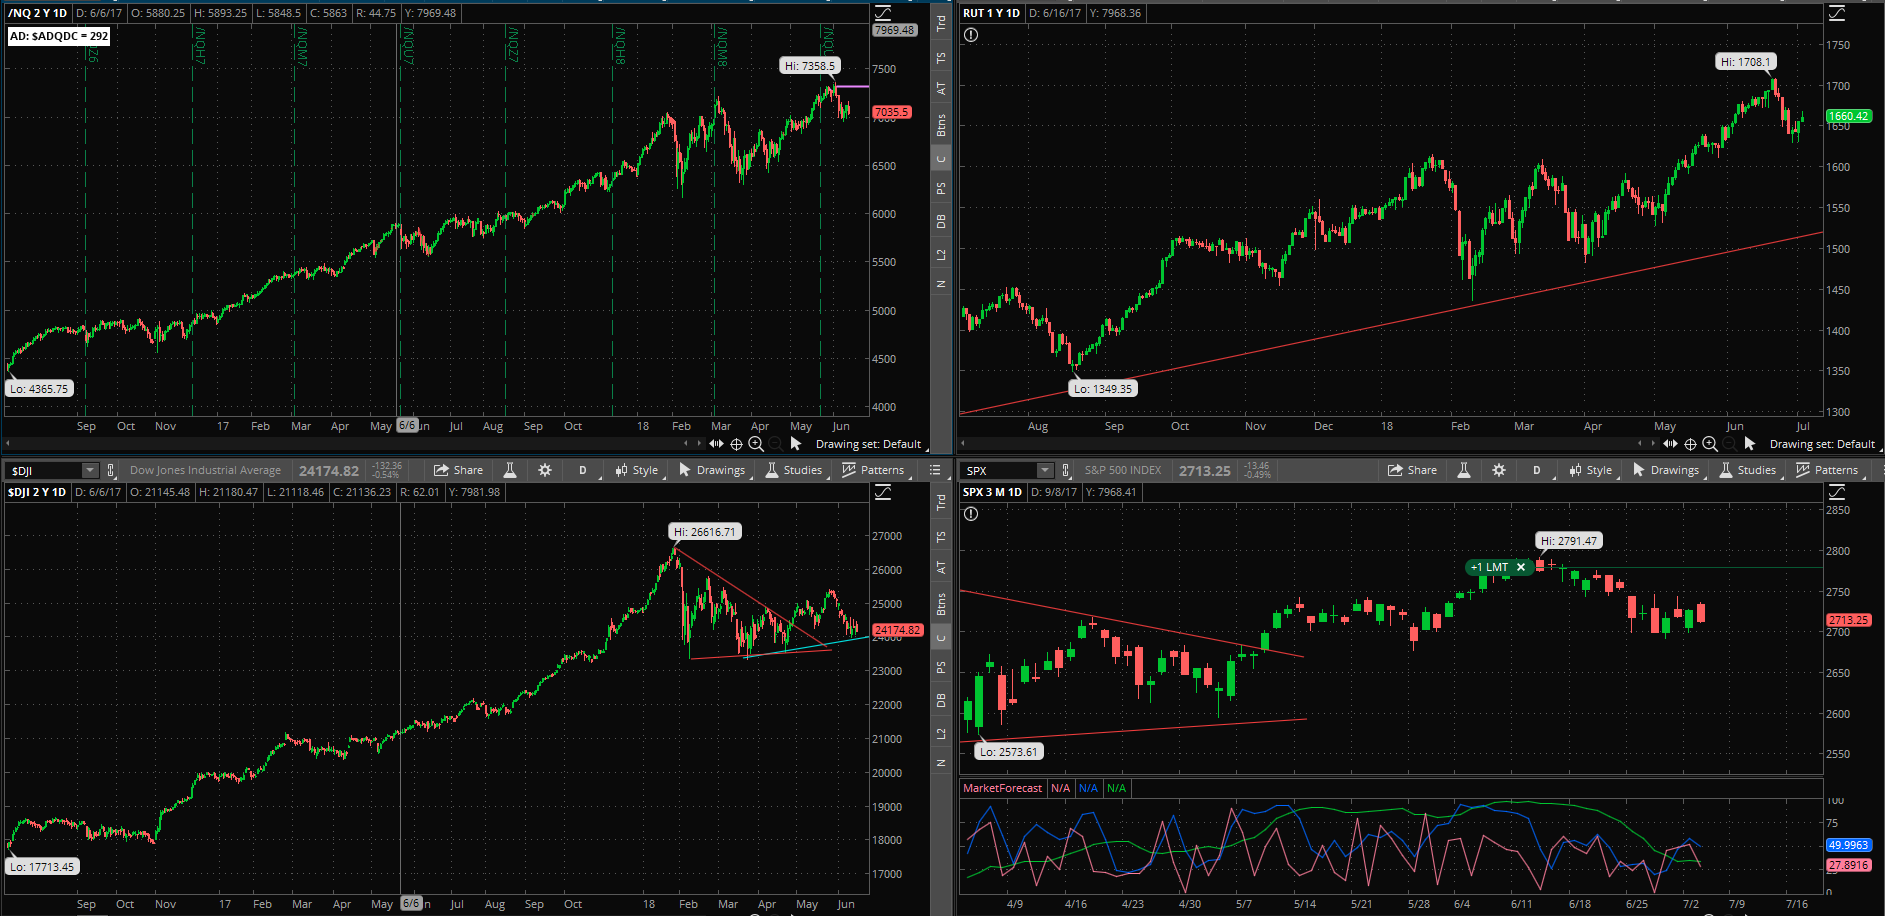This screenshot has width=1885, height=916.
Task: Click the Hi: 26616.71 bubble on the $DJI chart
Action: [705, 532]
